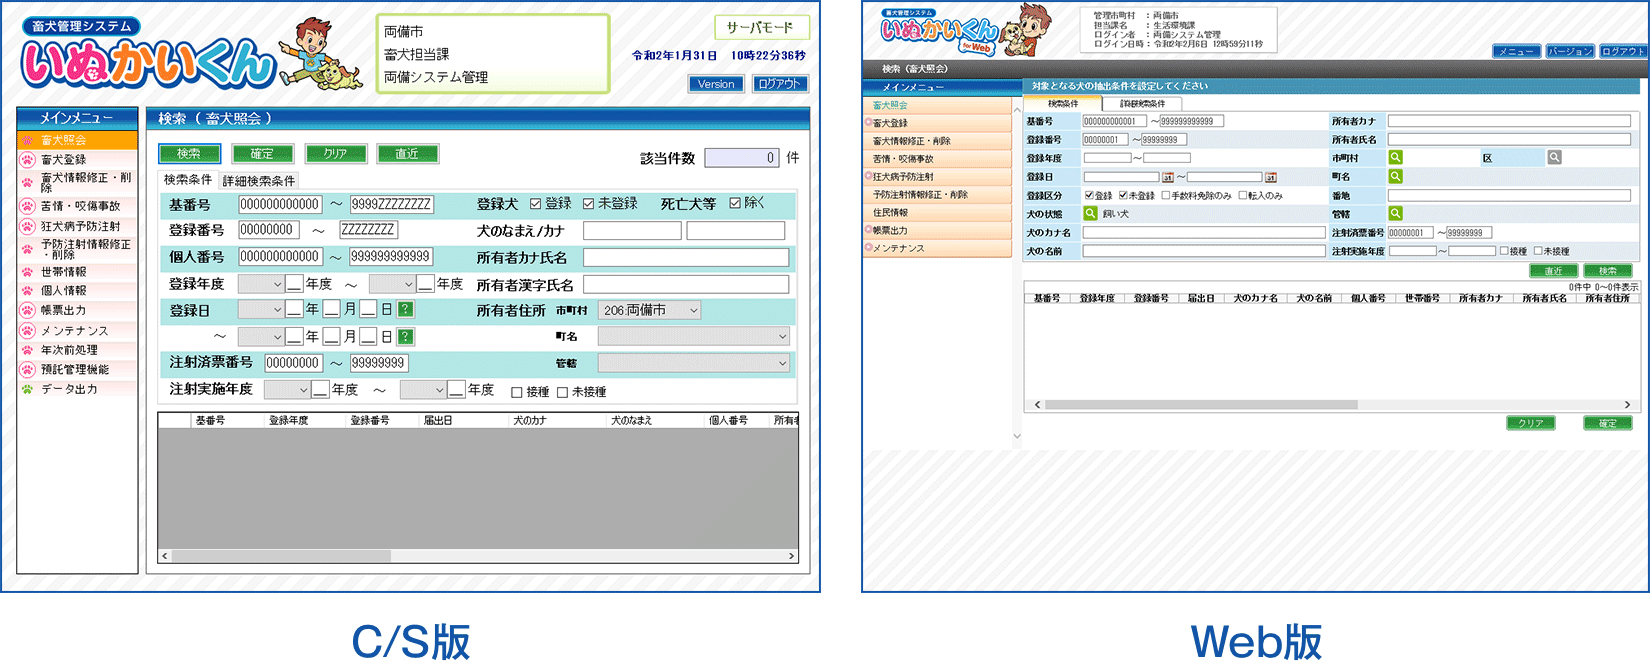Check 手数料免除のみ checkbox in Web版
The image size is (1650, 661).
(x=1165, y=195)
